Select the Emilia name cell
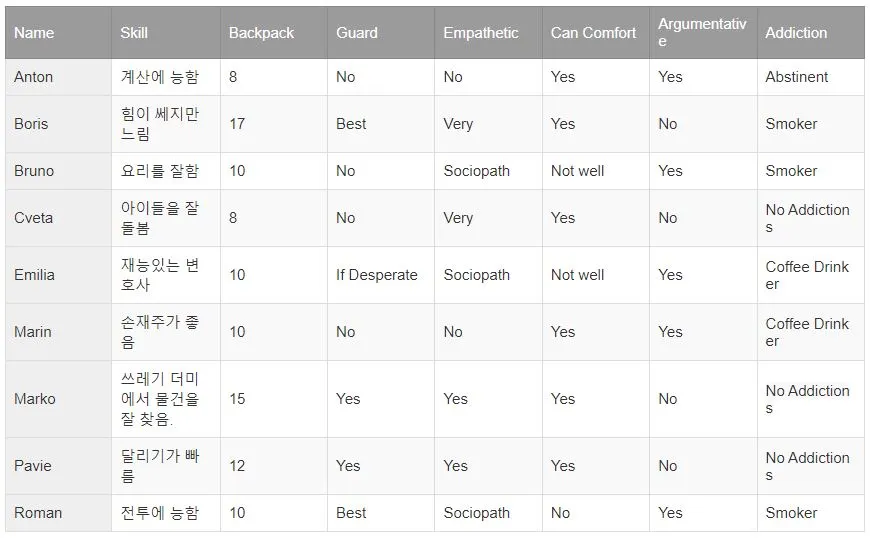Viewport: 870px width, 538px height. point(34,275)
